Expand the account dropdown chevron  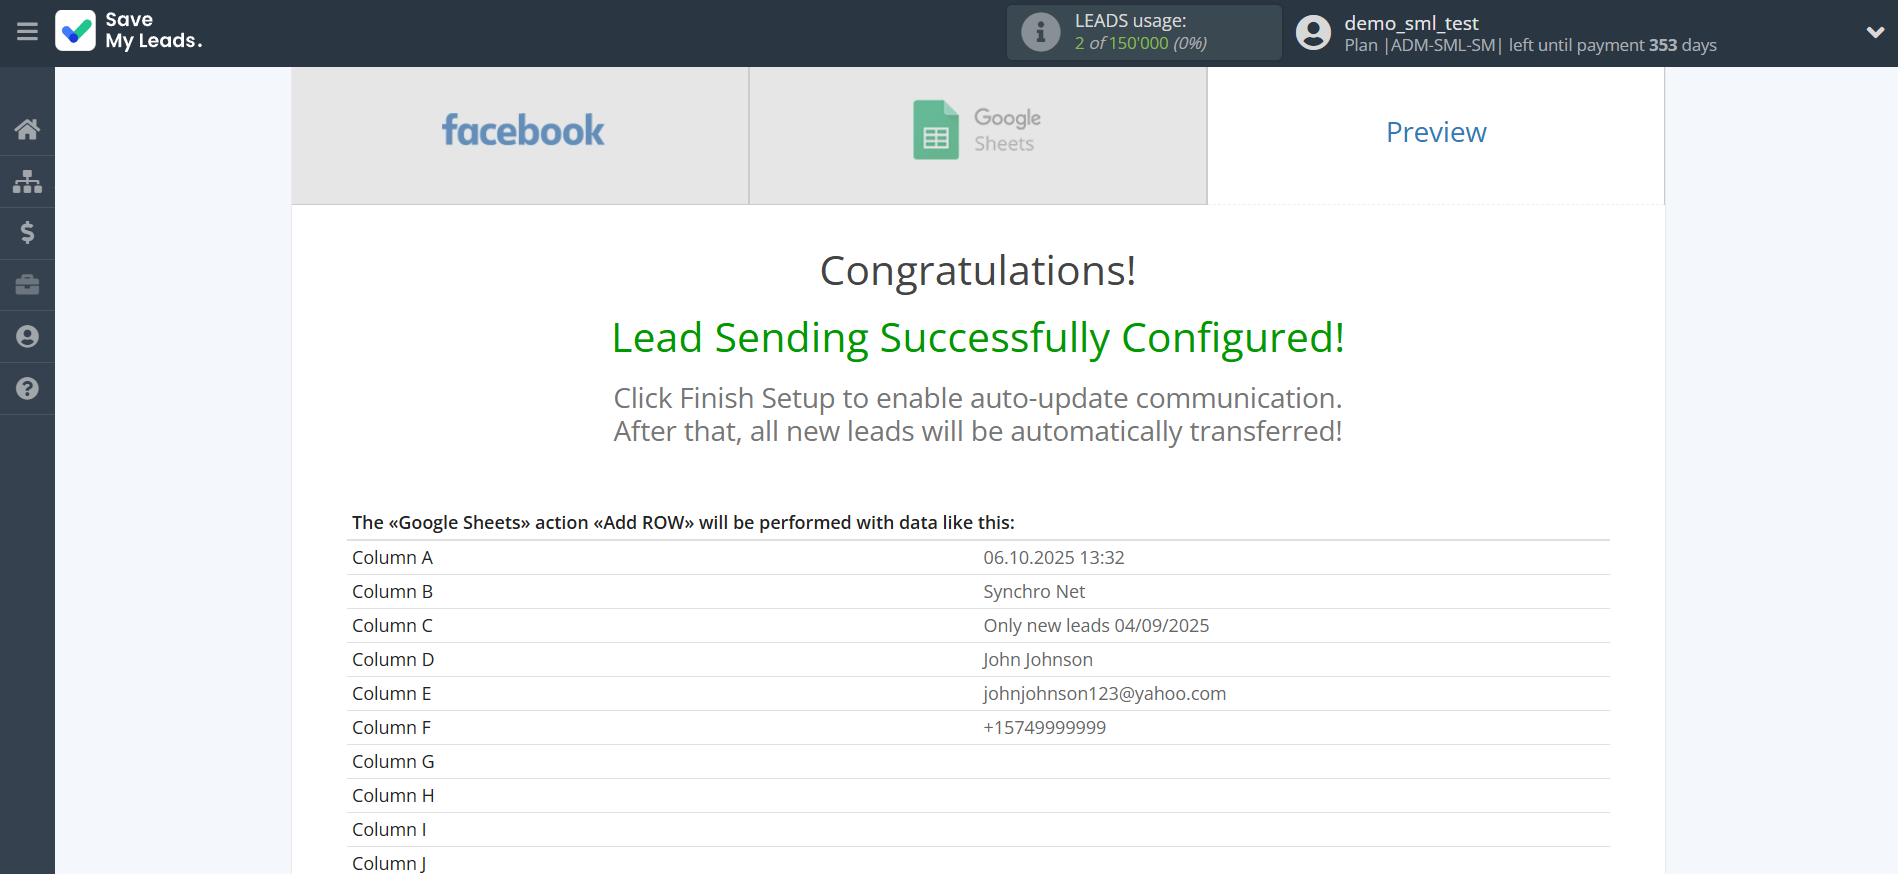[1875, 32]
